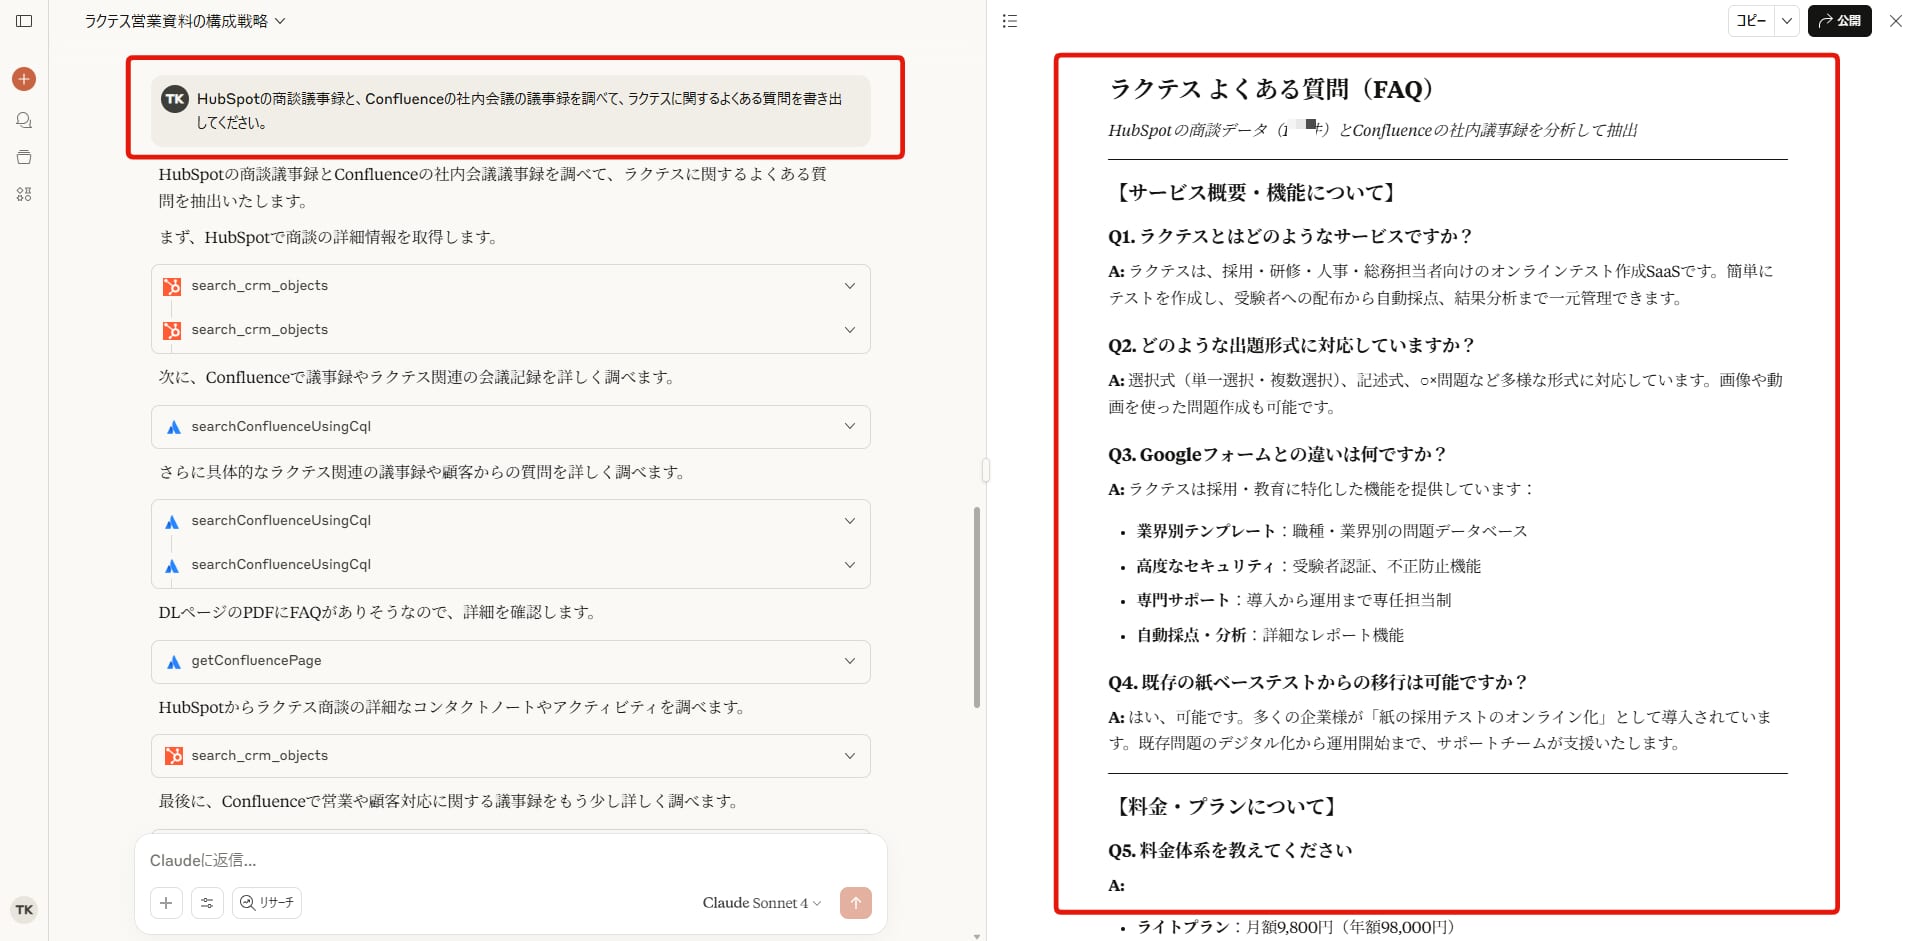Click heading Q3. Googleフォームとの違いは何ですか？
The height and width of the screenshot is (941, 1910).
coord(1277,455)
